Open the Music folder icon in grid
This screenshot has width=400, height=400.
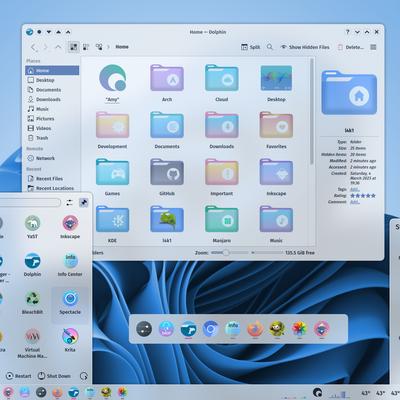pos(276,219)
